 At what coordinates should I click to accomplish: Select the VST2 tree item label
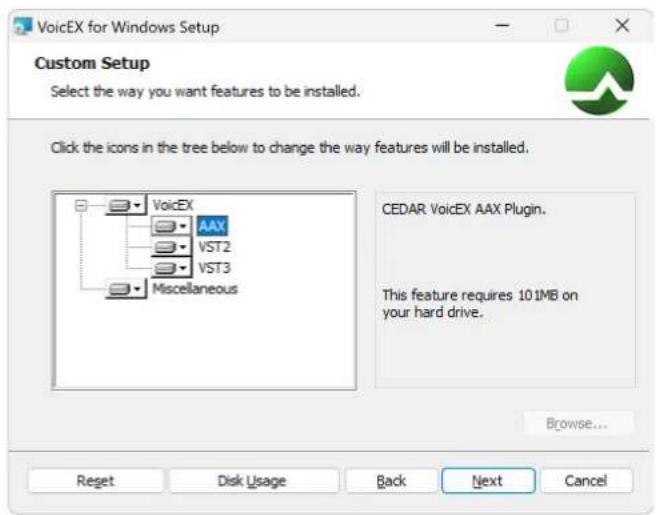point(214,247)
